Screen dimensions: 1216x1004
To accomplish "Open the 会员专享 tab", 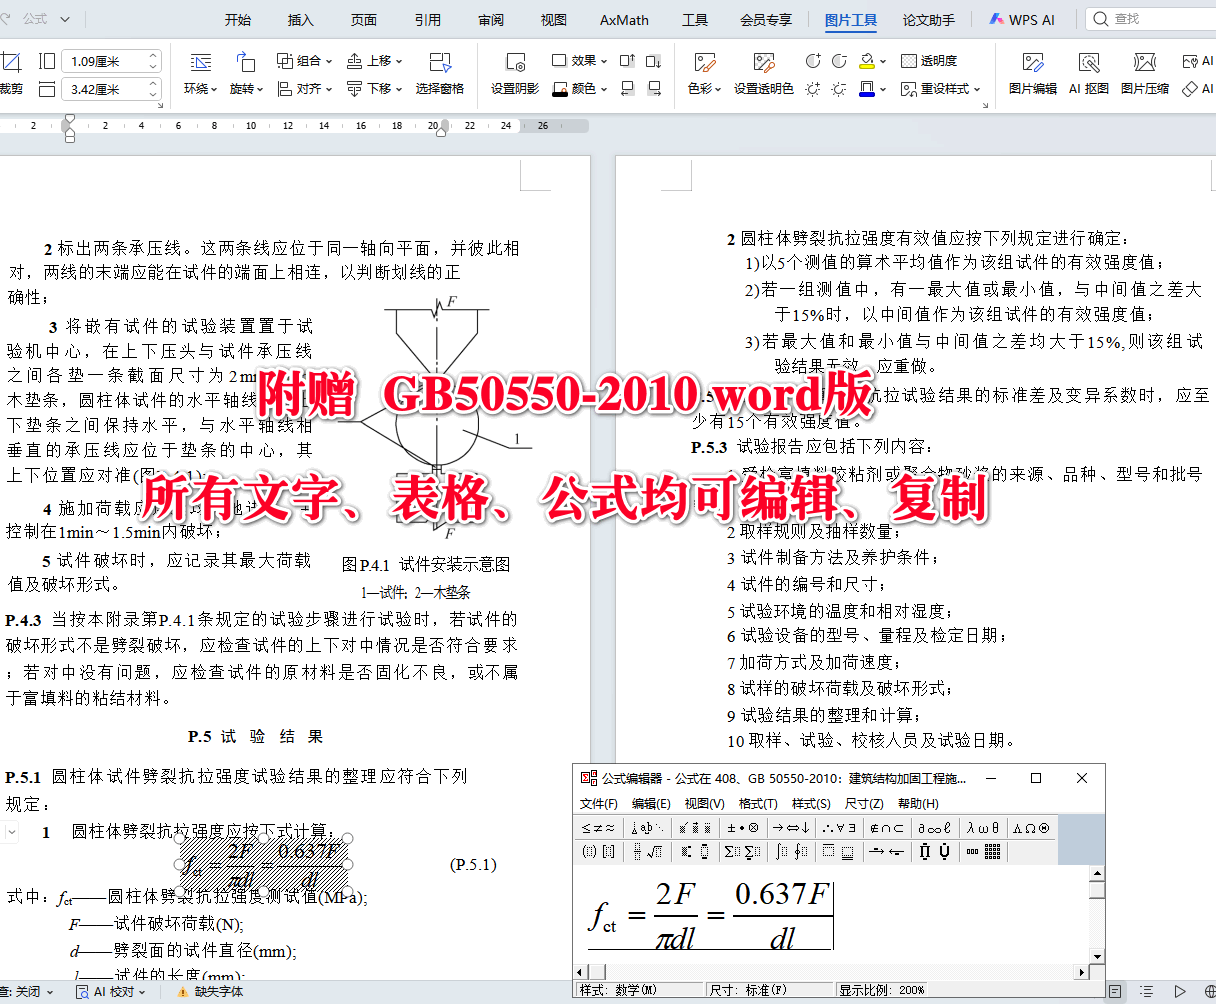I will pos(766,20).
